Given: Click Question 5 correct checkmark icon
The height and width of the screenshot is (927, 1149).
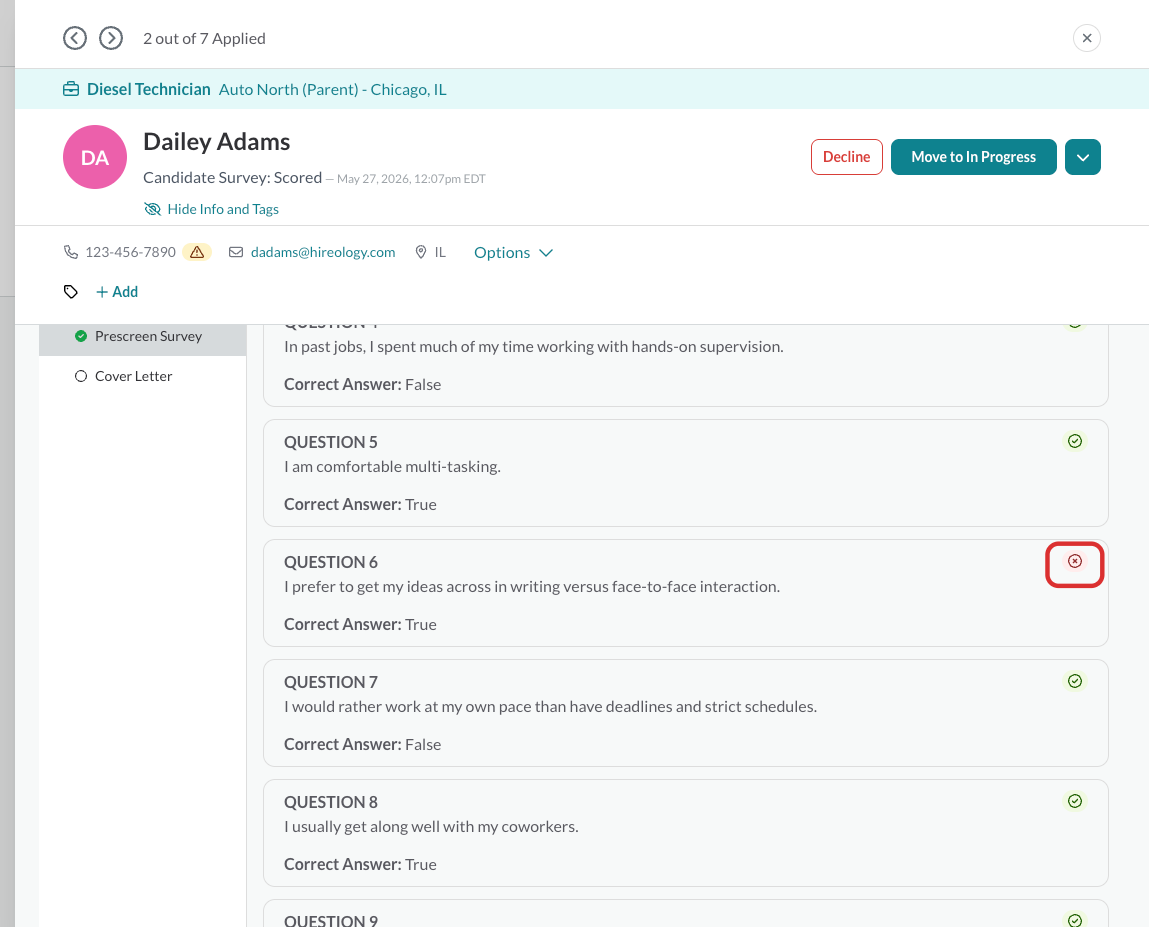Looking at the screenshot, I should point(1075,441).
